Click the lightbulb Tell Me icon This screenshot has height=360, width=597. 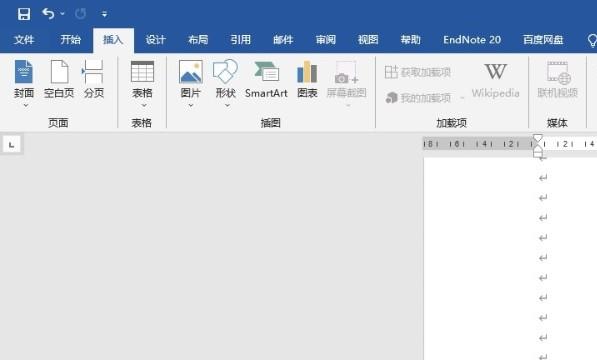pyautogui.click(x=592, y=40)
